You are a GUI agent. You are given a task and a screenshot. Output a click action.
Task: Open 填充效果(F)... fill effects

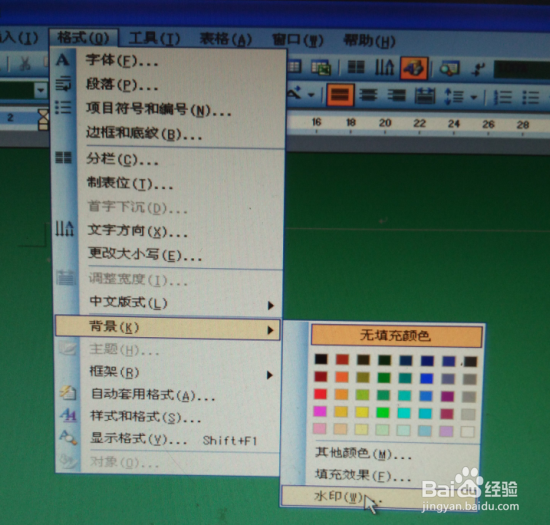(x=363, y=476)
